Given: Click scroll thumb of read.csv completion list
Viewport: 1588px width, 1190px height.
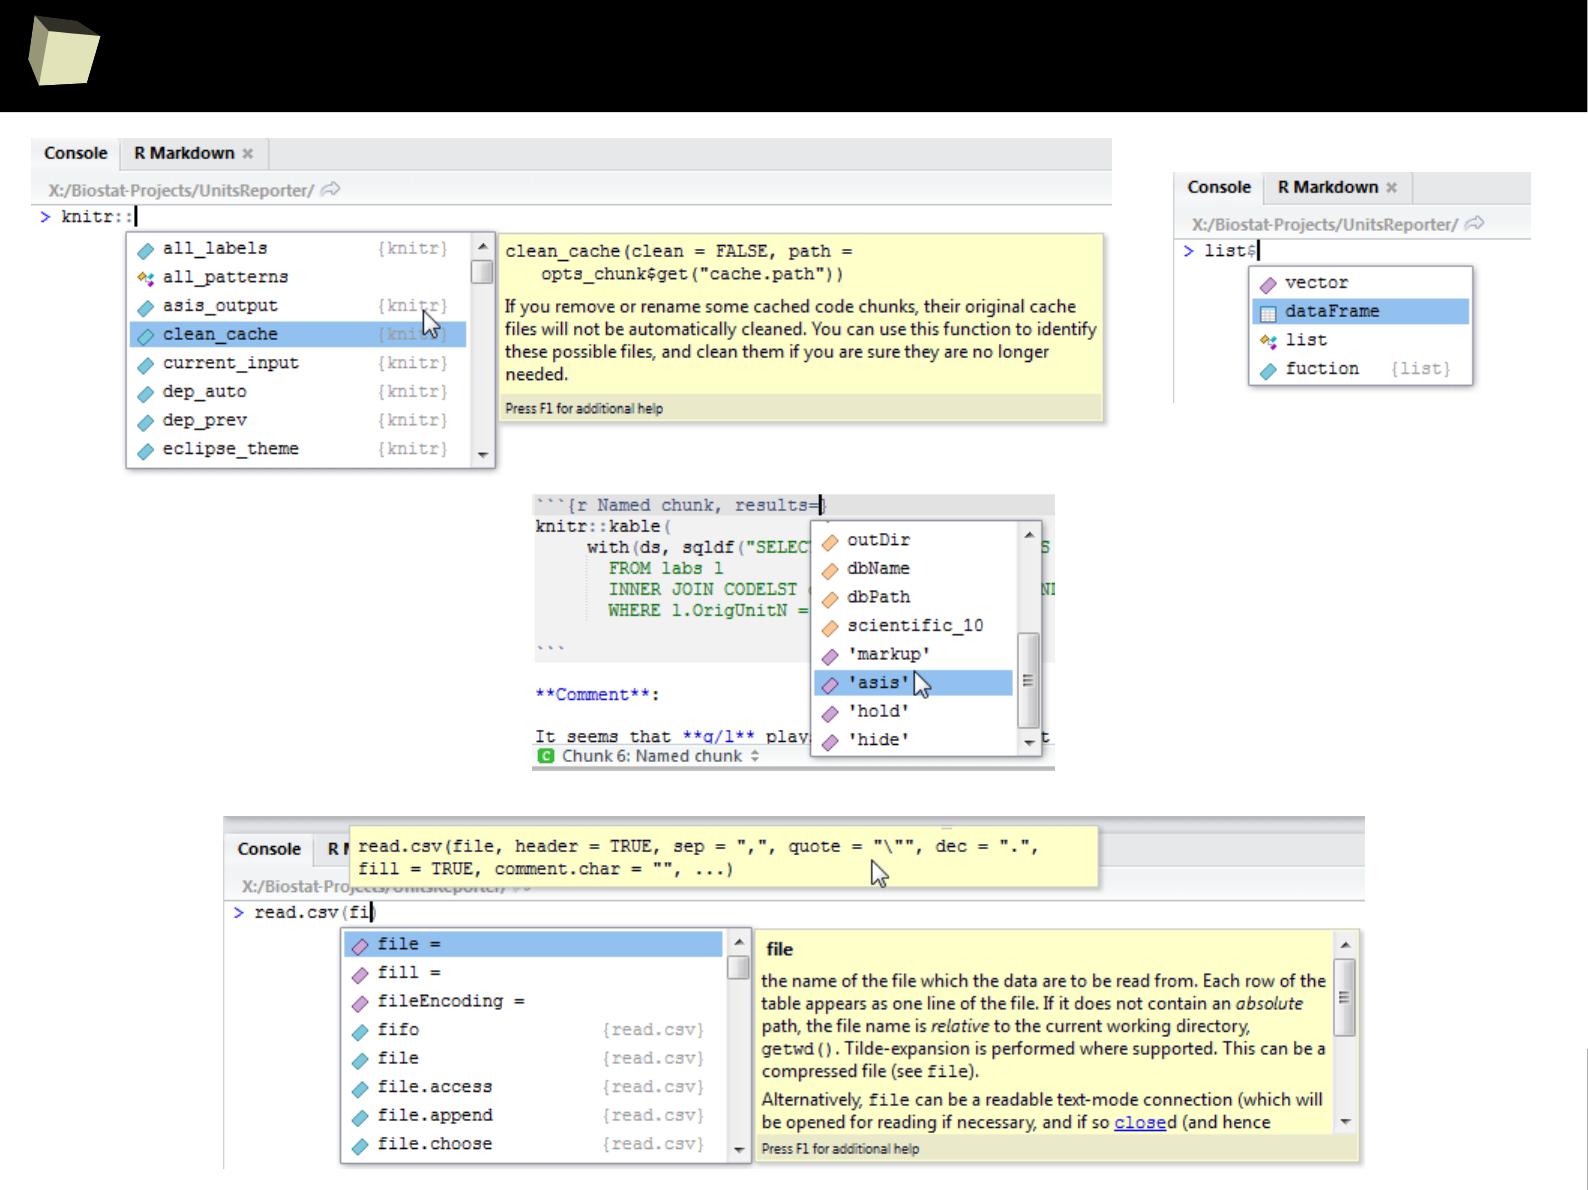Looking at the screenshot, I should coord(739,967).
